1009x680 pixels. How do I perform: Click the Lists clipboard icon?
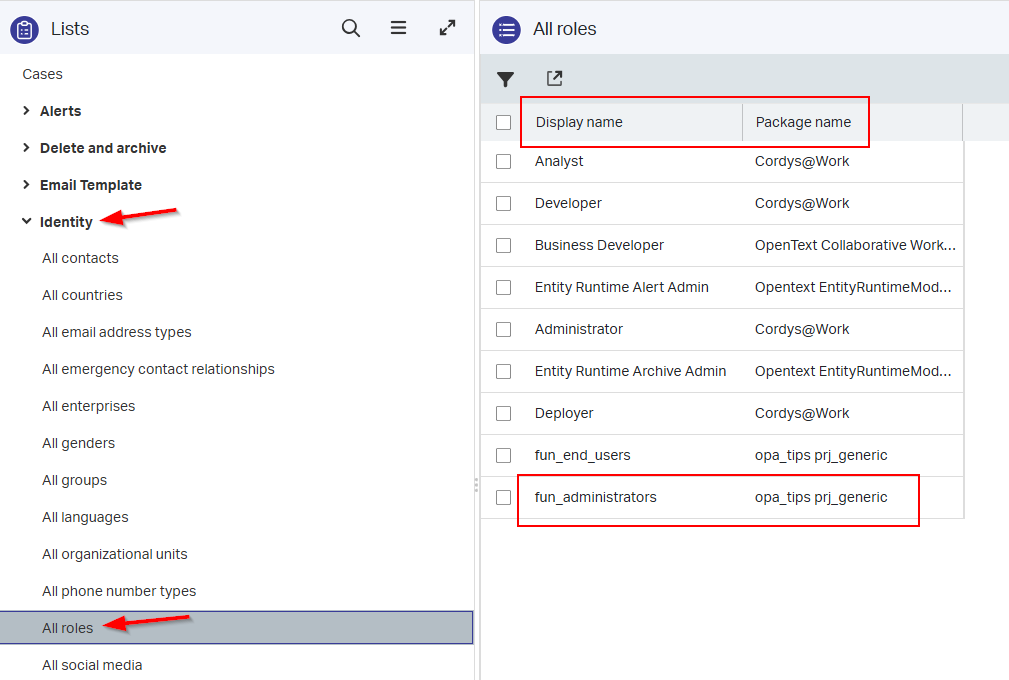pos(25,30)
